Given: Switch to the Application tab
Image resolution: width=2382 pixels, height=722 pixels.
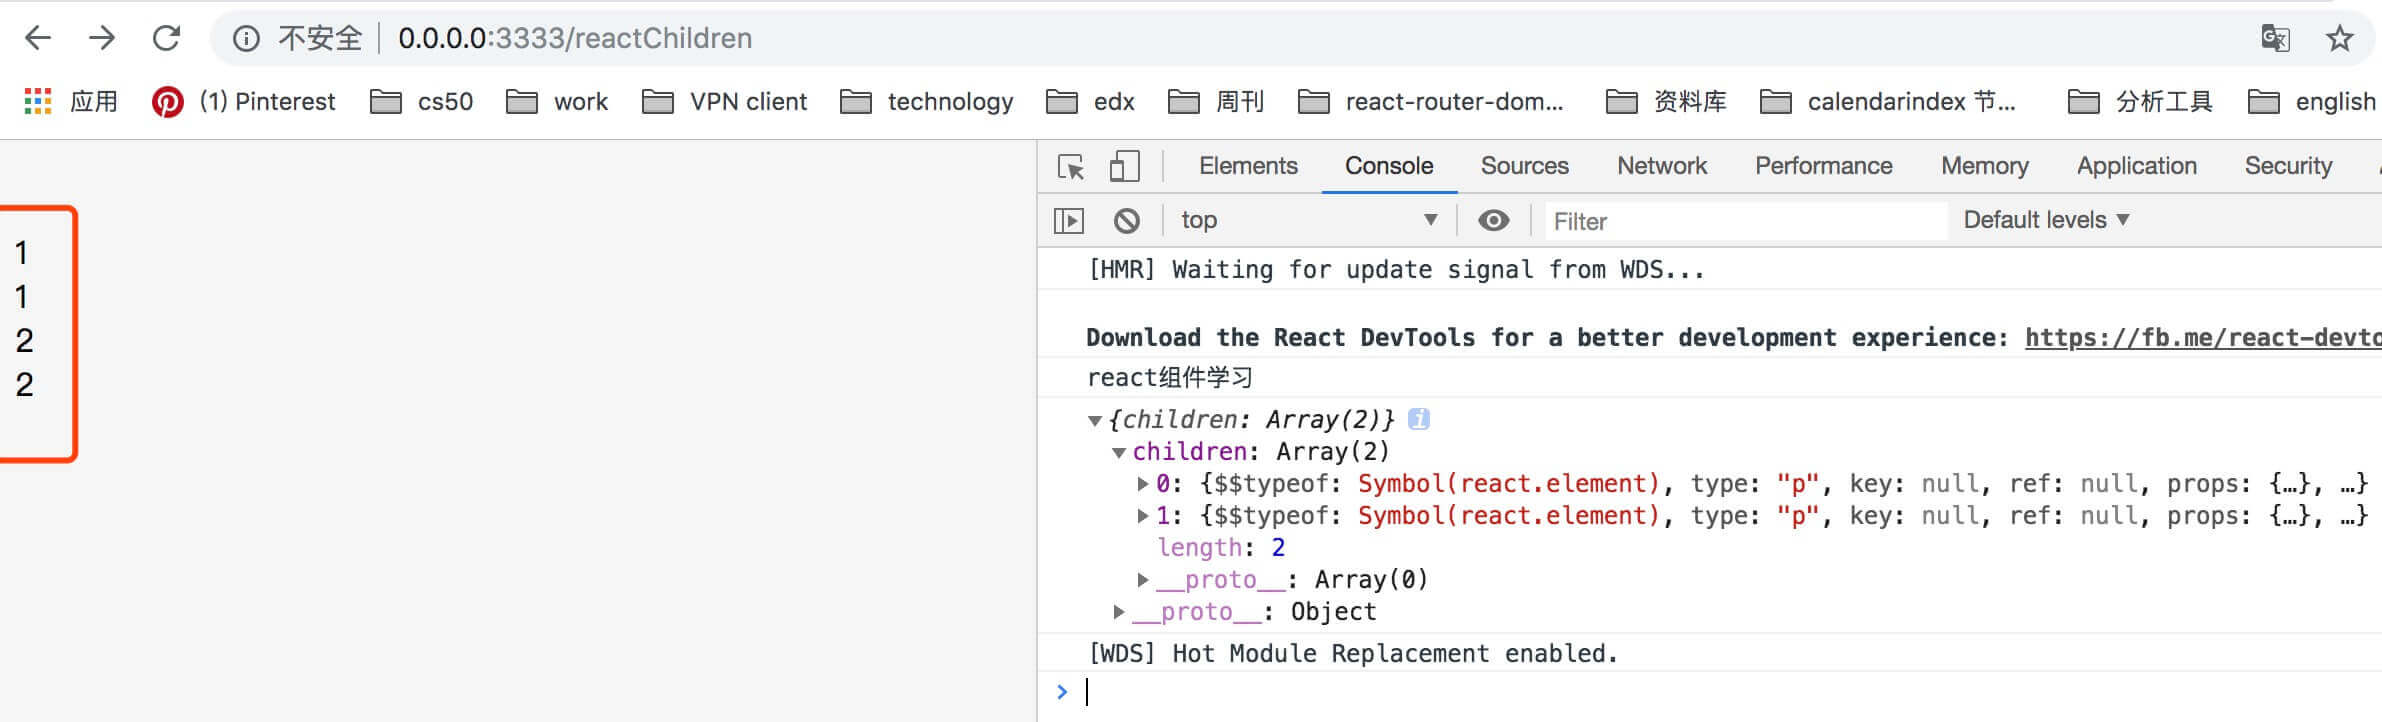Looking at the screenshot, I should pos(2137,166).
